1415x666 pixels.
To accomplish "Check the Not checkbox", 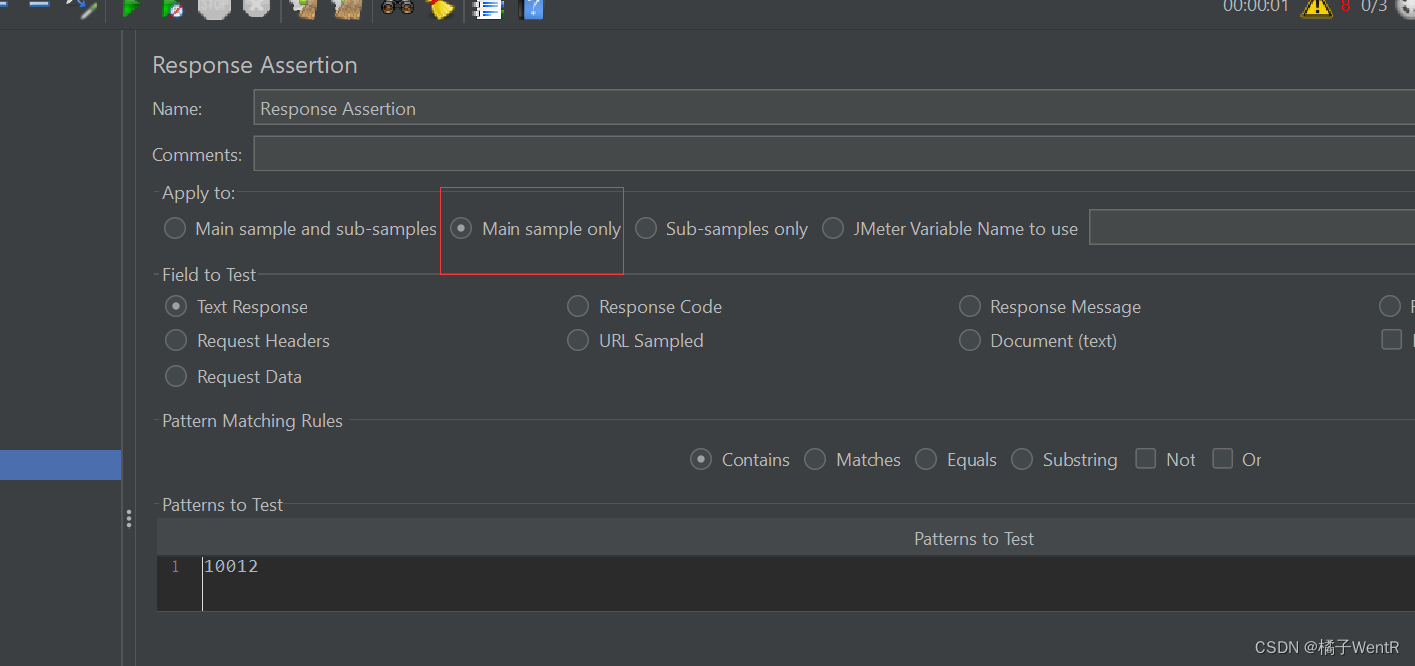I will (x=1145, y=458).
